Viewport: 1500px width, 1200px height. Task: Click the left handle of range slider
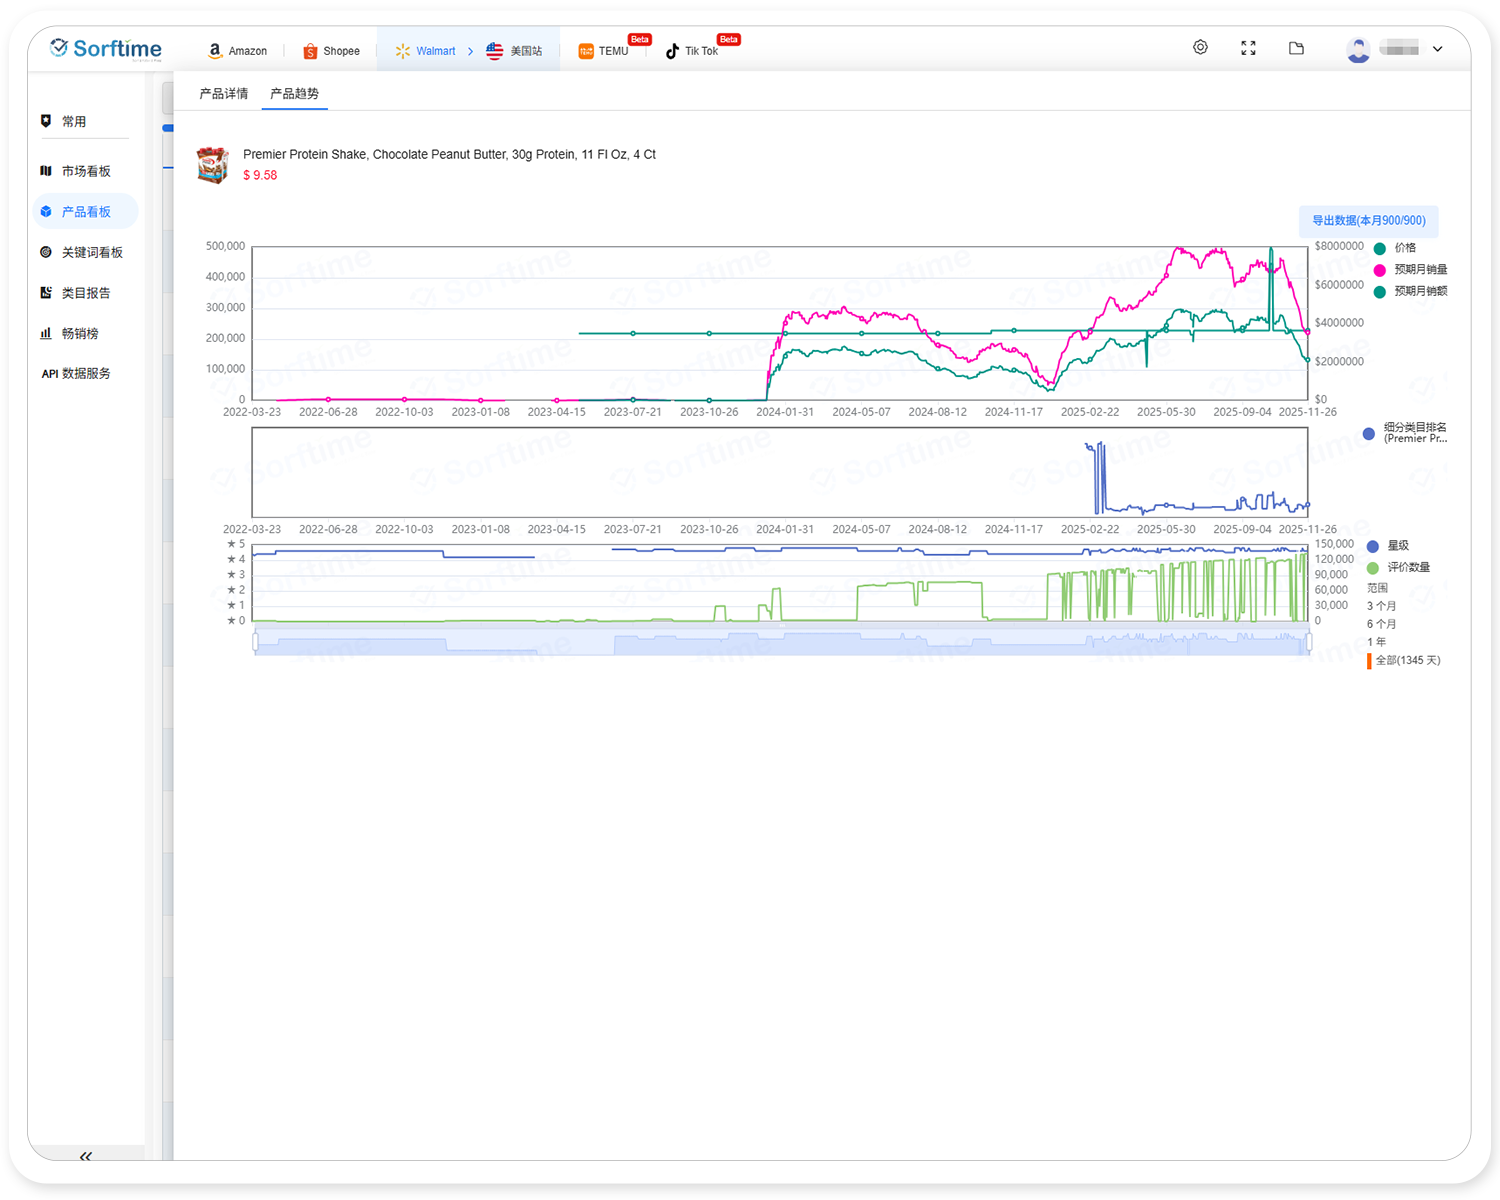click(x=256, y=642)
